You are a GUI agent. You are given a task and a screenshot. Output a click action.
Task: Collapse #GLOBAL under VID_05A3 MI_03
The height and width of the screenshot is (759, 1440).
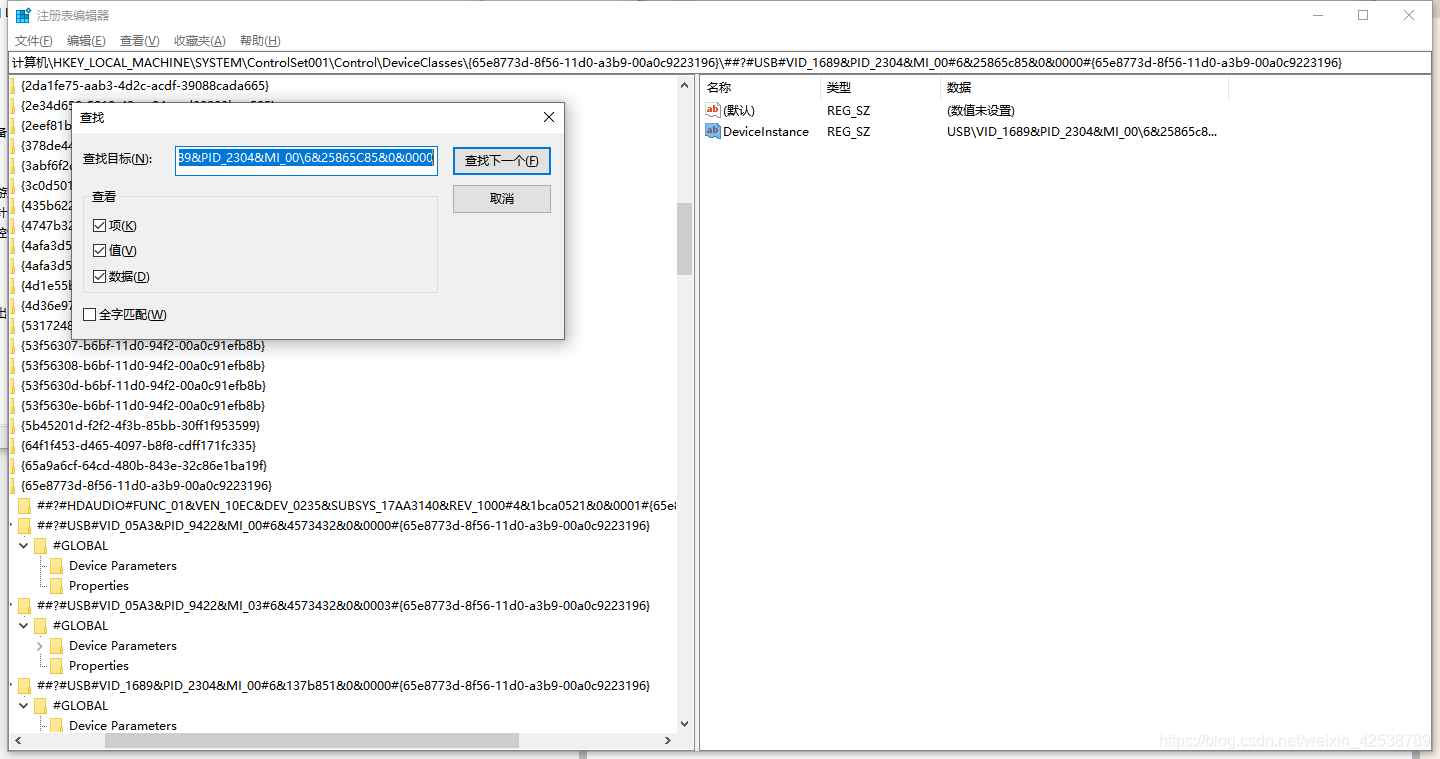[x=23, y=626]
